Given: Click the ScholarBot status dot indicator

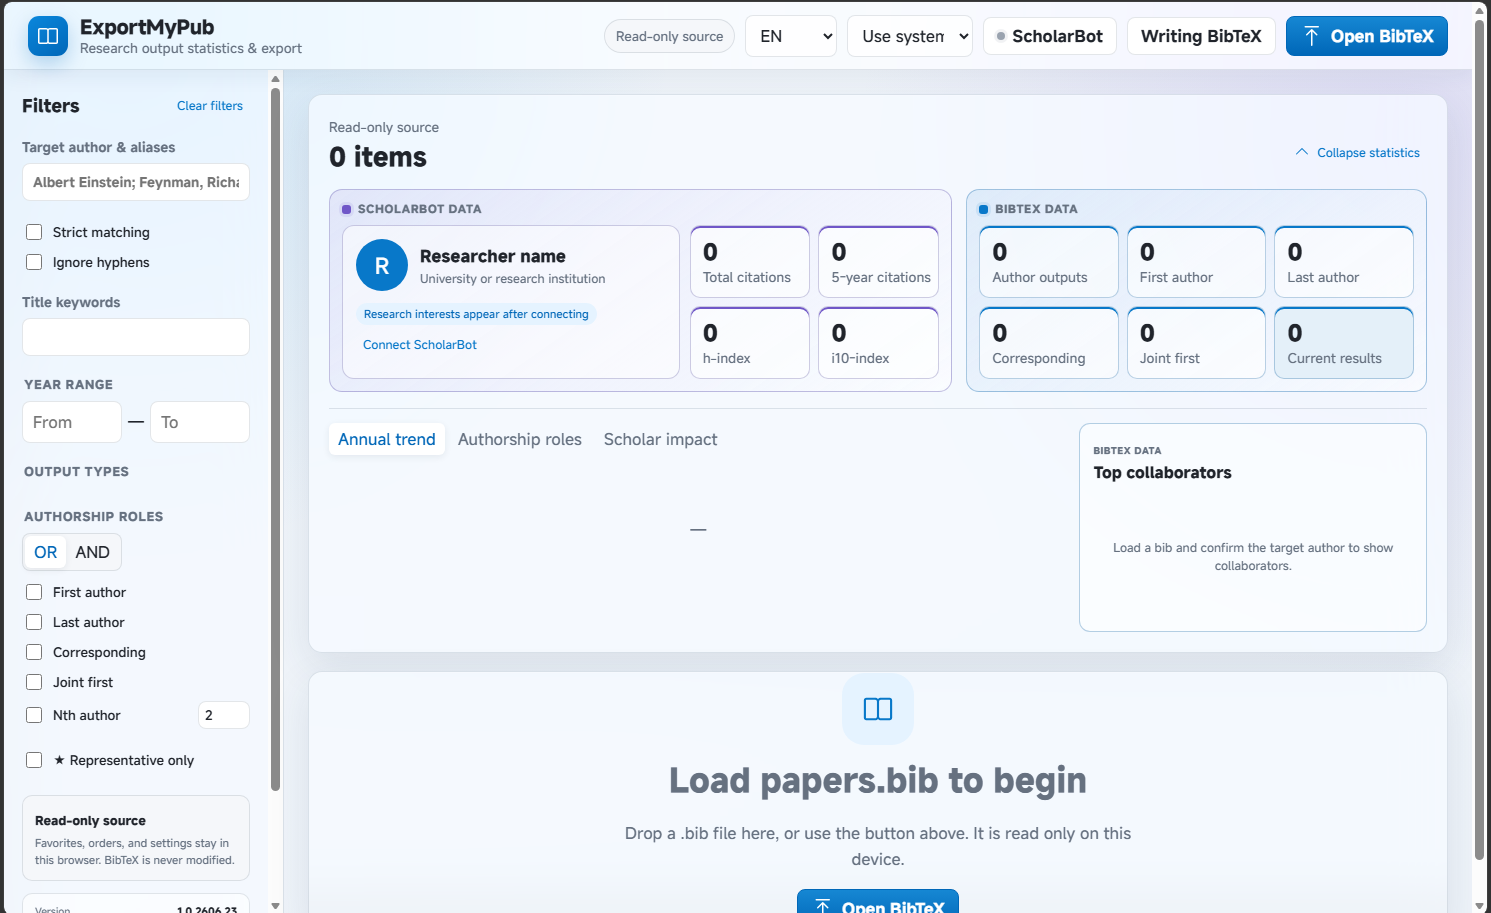Looking at the screenshot, I should click(x=1001, y=36).
